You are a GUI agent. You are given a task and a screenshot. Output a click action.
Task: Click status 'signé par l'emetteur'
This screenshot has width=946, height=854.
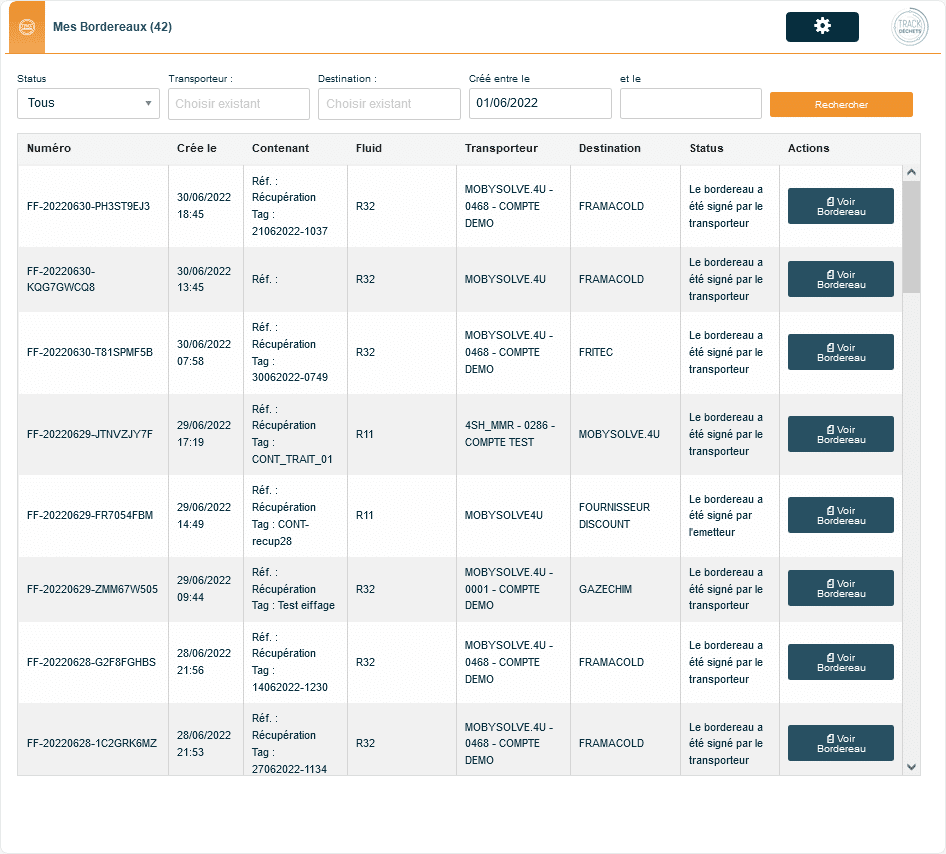coord(726,516)
